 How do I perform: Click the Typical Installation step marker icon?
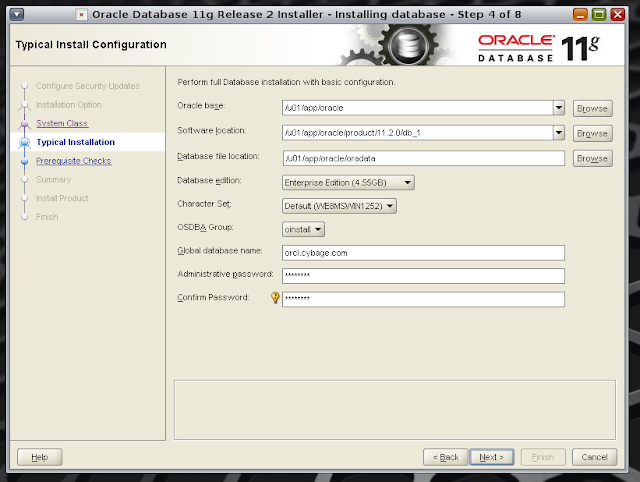click(24, 142)
